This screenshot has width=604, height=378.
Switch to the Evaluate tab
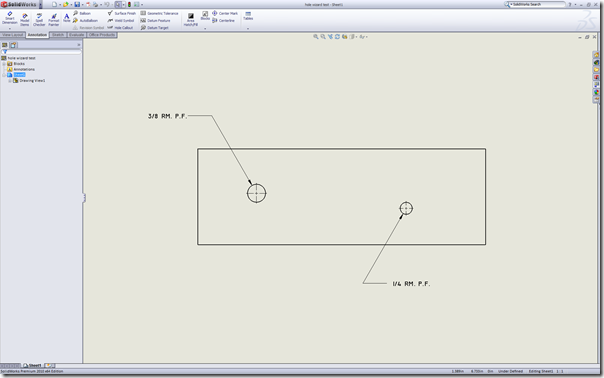tap(77, 35)
